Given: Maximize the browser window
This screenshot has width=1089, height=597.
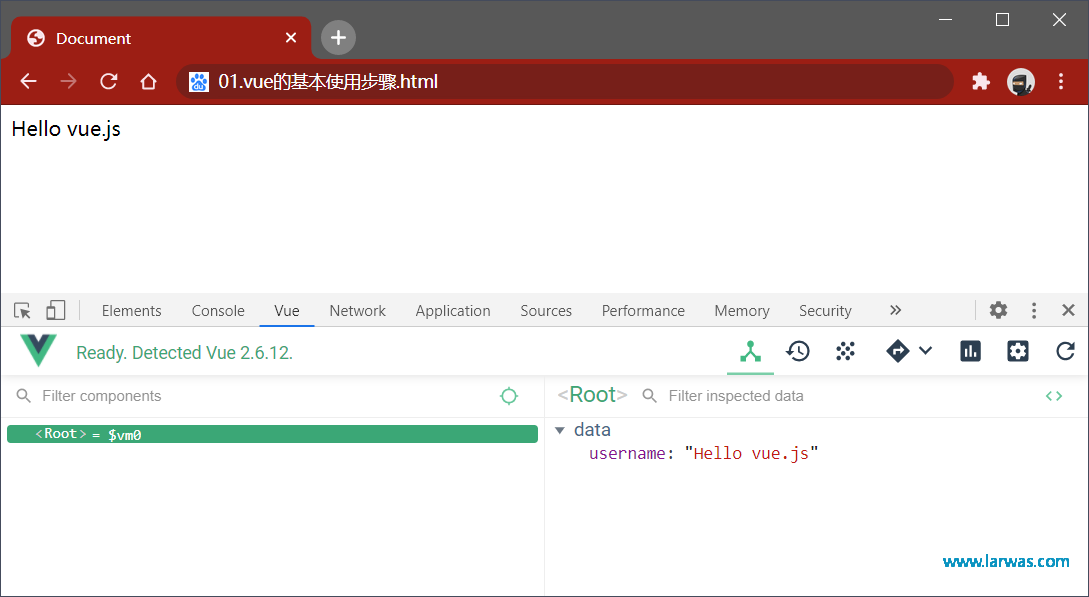Looking at the screenshot, I should coord(1002,19).
